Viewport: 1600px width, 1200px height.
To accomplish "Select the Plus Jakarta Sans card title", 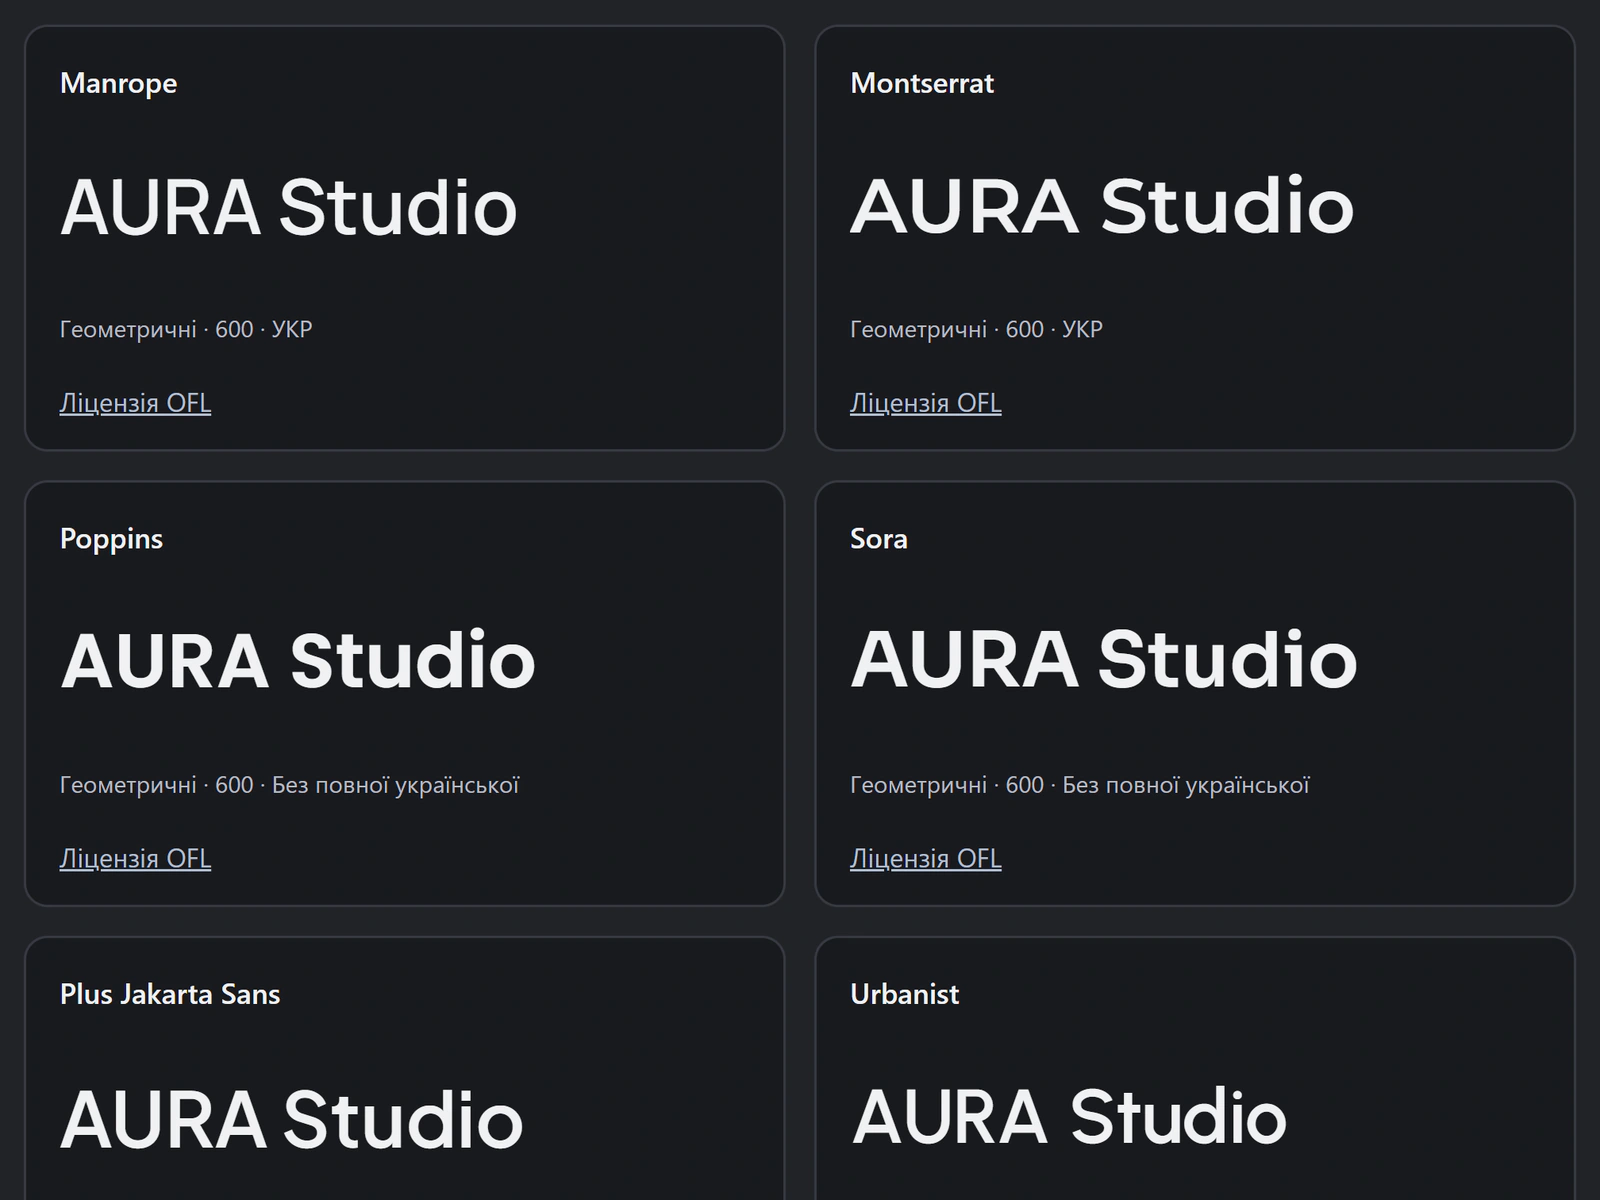I will coord(170,994).
